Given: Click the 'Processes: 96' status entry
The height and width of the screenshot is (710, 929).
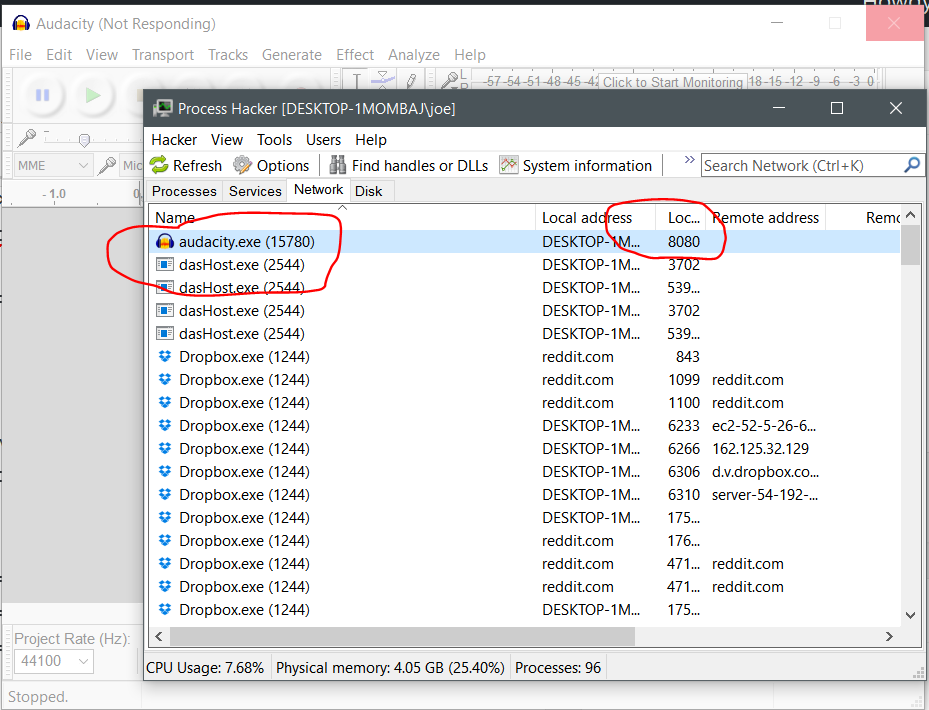Looking at the screenshot, I should [558, 668].
